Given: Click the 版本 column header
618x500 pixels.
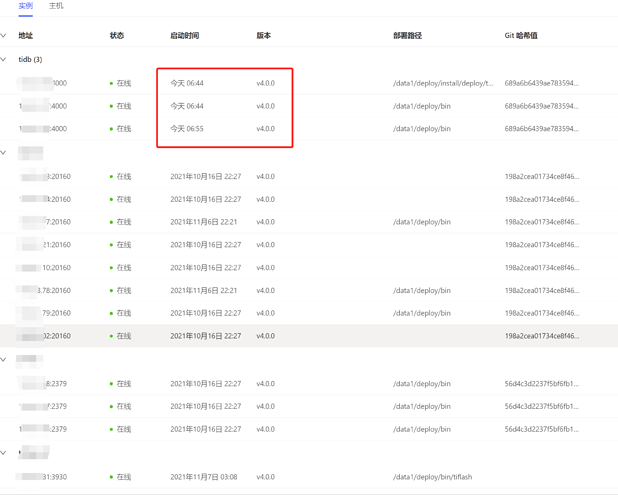Looking at the screenshot, I should click(264, 35).
